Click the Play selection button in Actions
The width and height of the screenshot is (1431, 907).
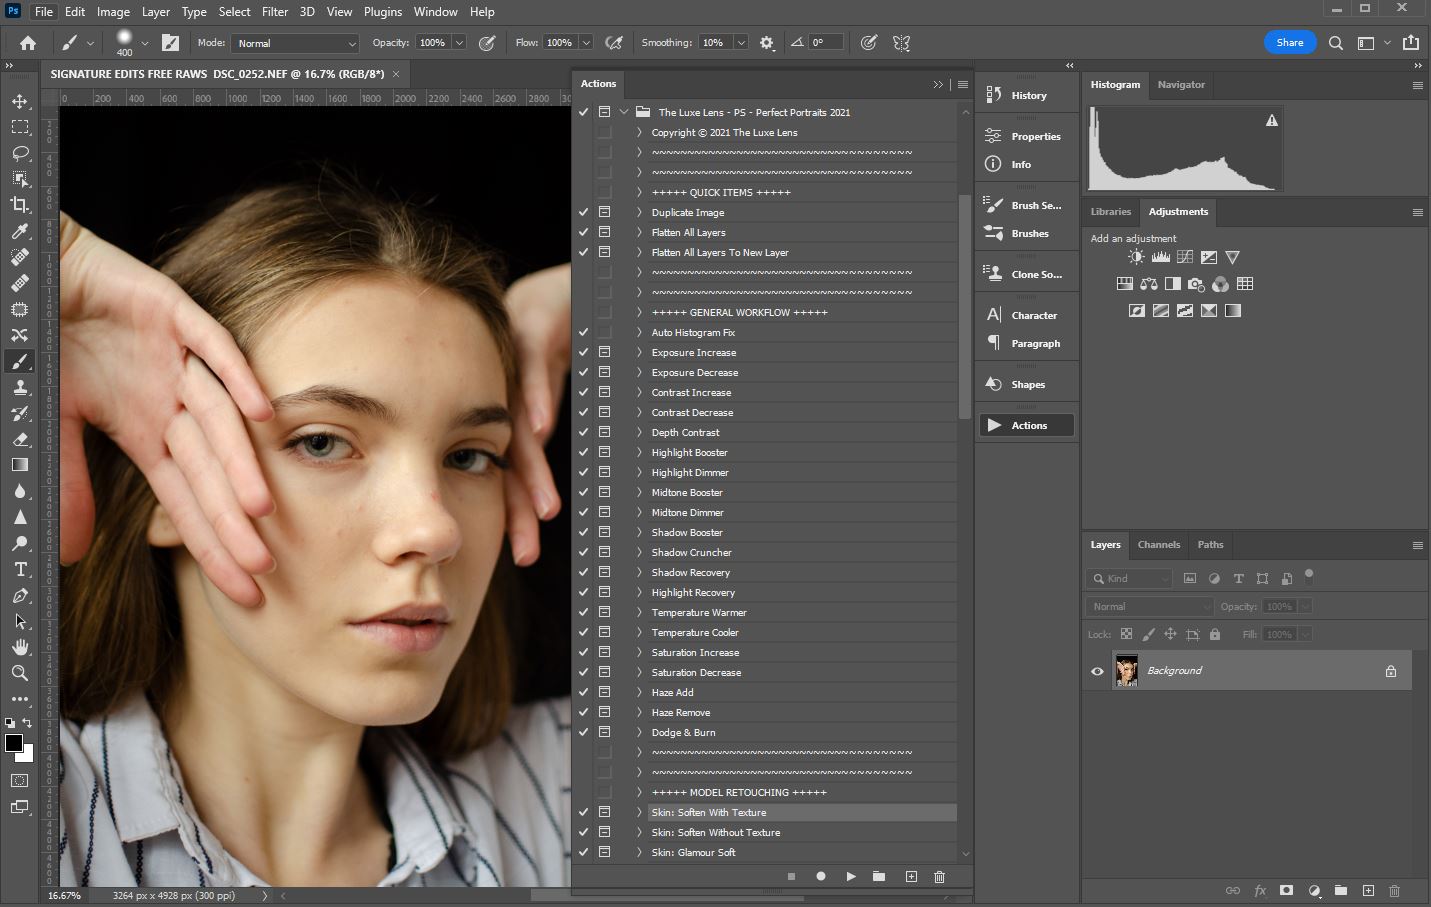851,877
